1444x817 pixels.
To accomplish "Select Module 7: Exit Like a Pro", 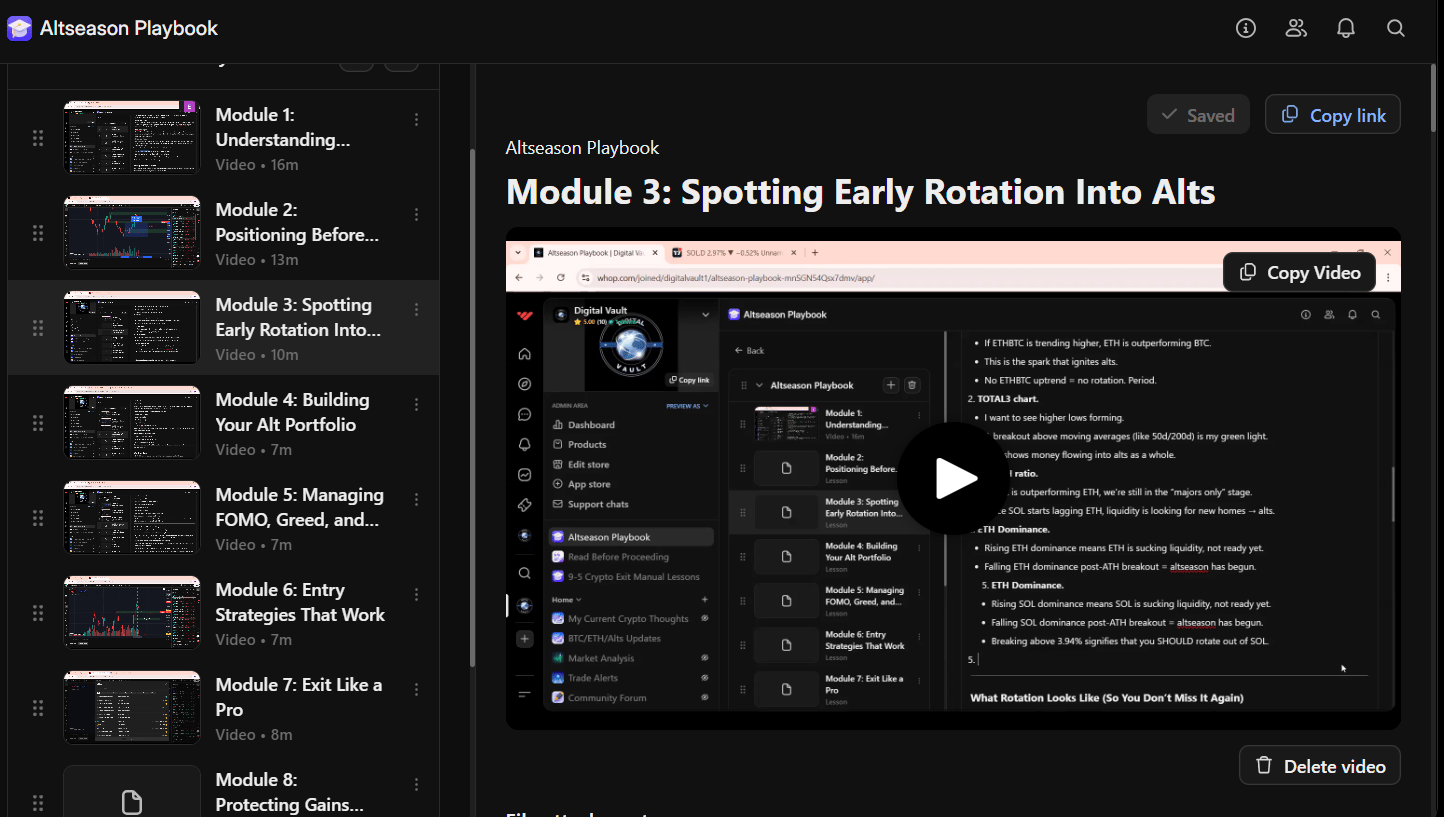I will click(223, 708).
